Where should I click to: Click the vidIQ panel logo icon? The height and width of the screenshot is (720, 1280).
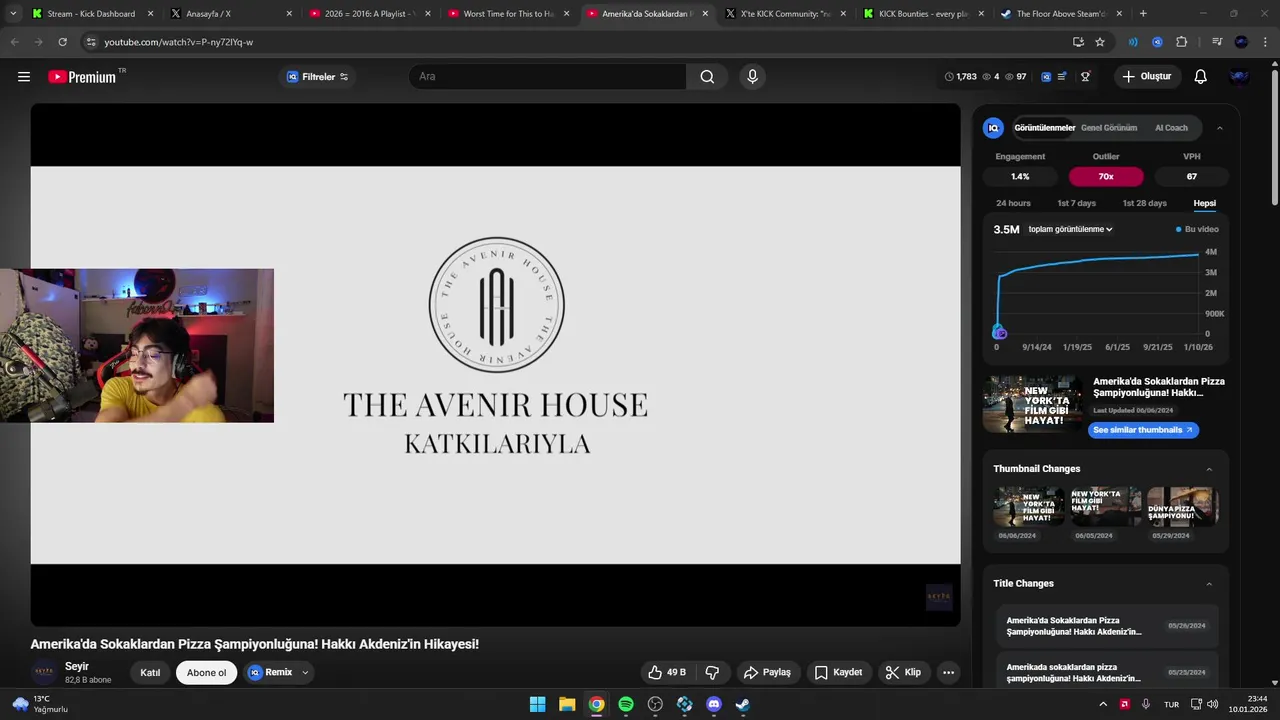point(993,128)
